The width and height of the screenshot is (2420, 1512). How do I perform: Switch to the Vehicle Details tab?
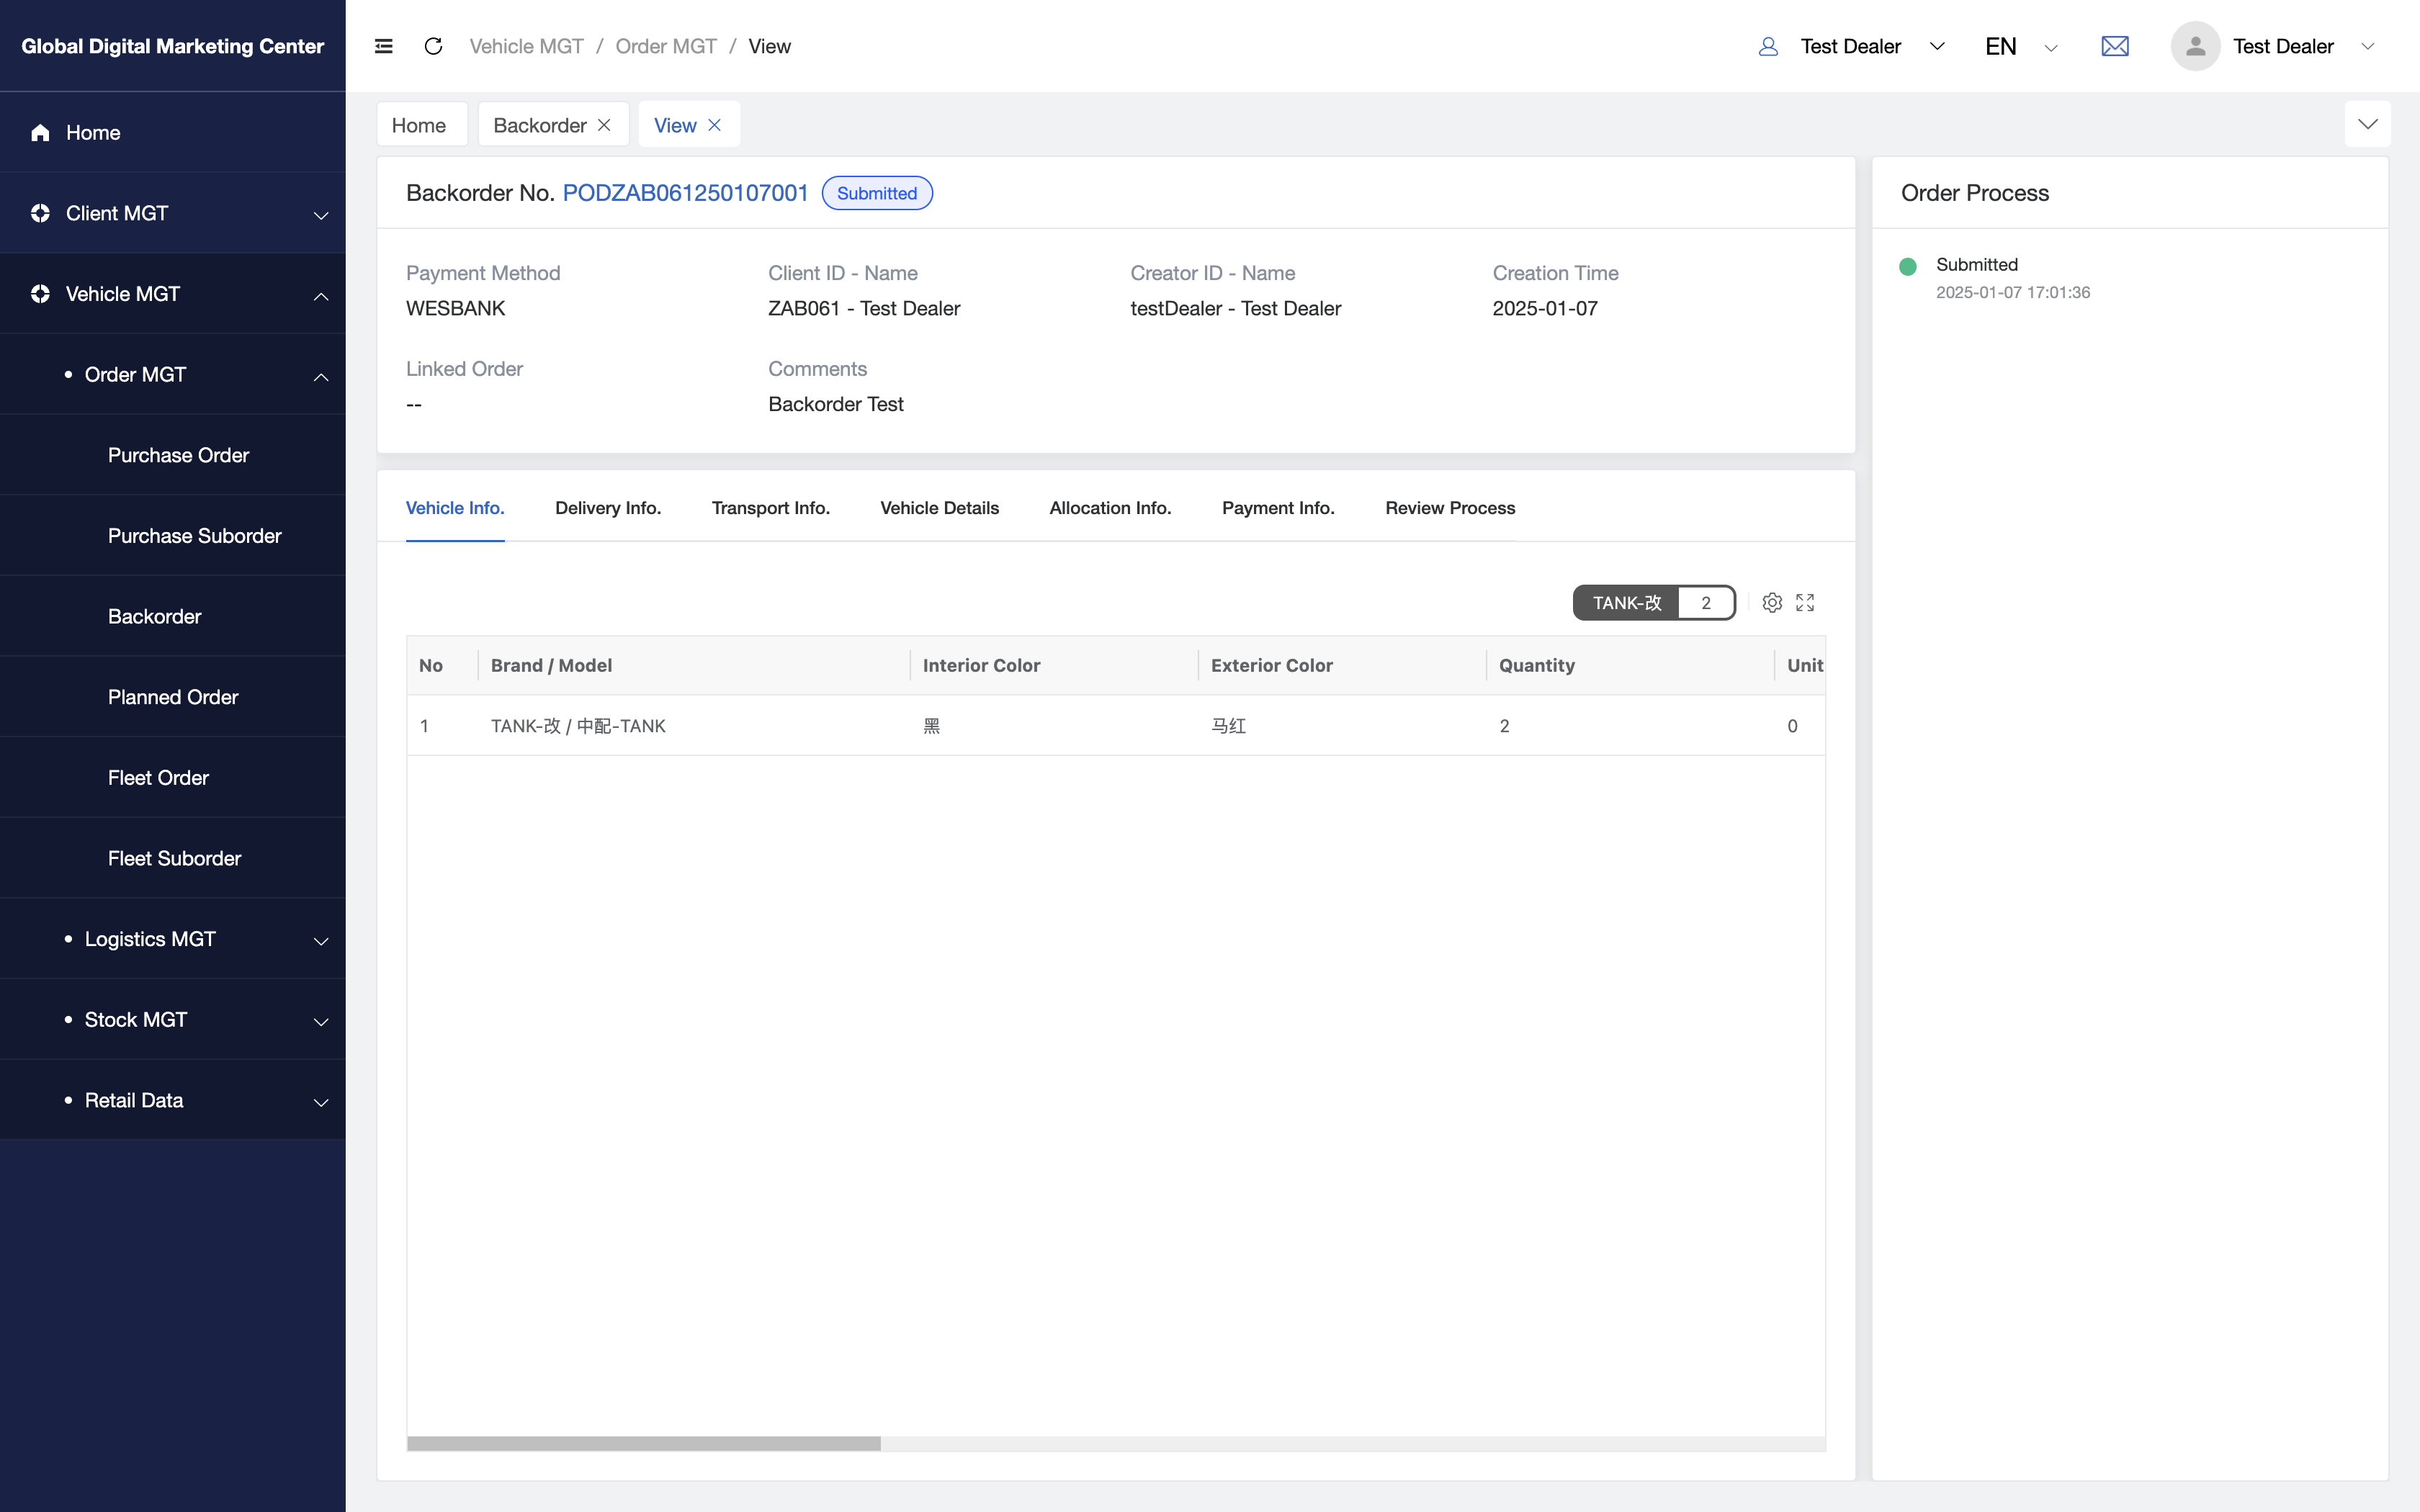tap(940, 508)
